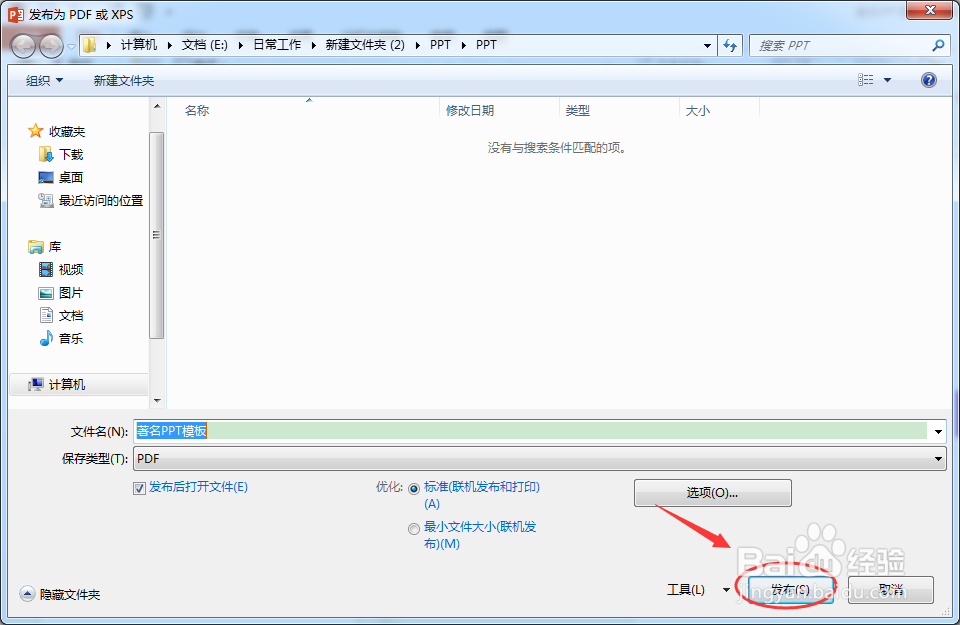Image resolution: width=960 pixels, height=625 pixels.
Task: Uncheck 发布后打开文件 option
Action: pyautogui.click(x=139, y=489)
